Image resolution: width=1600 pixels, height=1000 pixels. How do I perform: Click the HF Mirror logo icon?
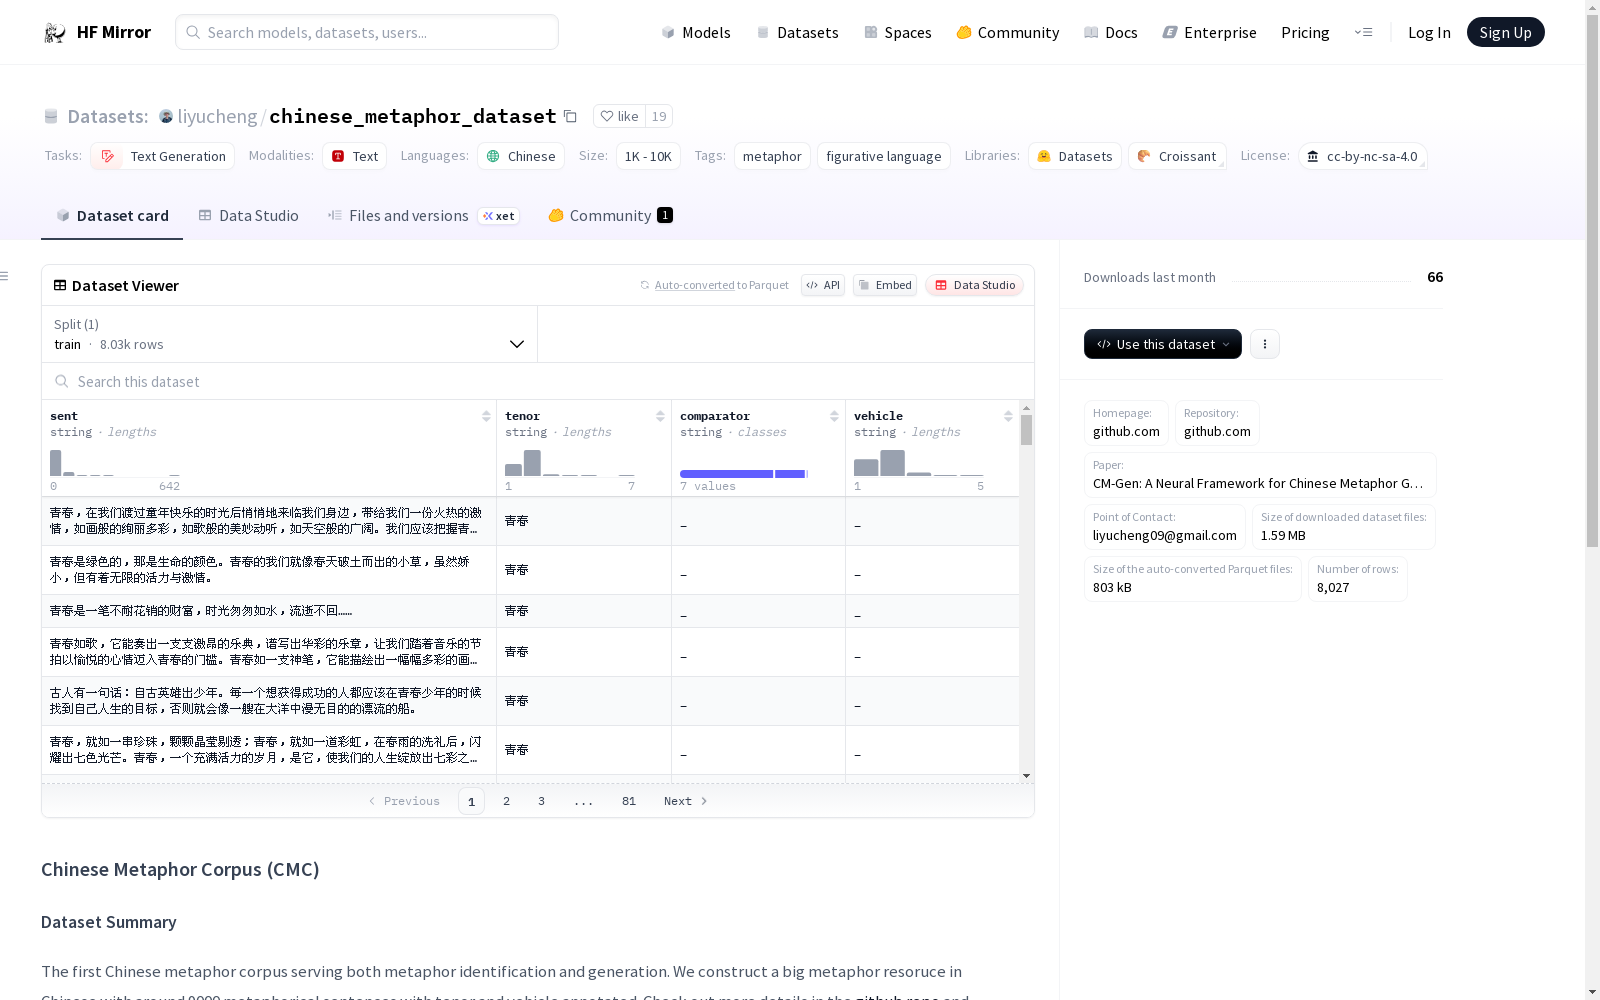click(x=55, y=32)
